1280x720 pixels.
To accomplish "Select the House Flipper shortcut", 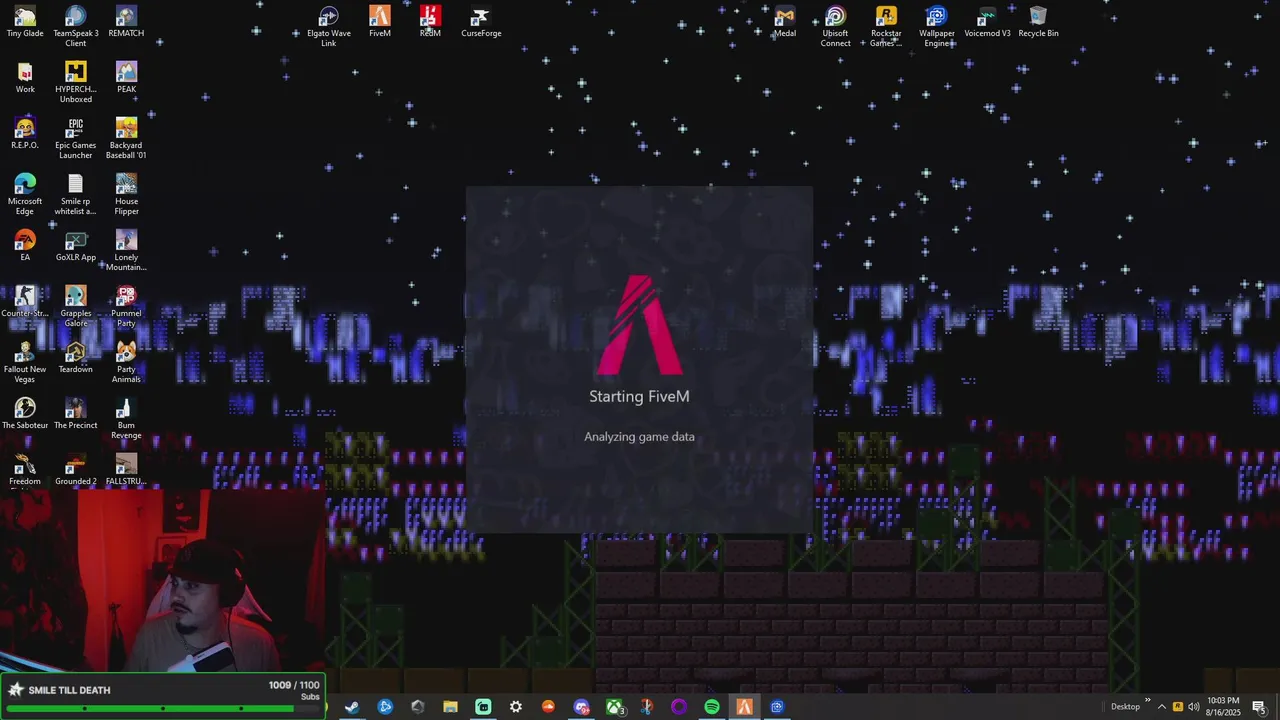I will (126, 194).
